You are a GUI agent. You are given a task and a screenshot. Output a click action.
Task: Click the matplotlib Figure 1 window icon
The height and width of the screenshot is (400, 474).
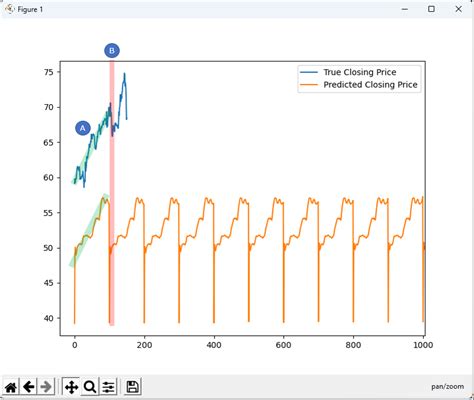click(x=9, y=9)
